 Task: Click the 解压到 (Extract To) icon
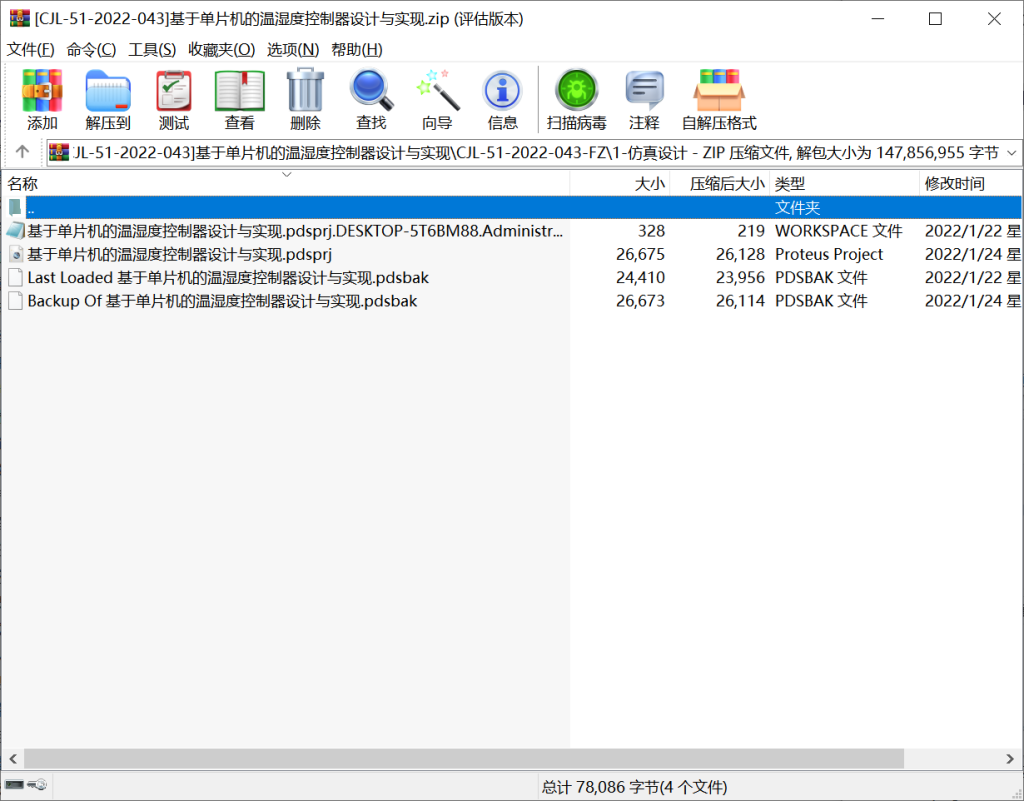click(x=107, y=97)
